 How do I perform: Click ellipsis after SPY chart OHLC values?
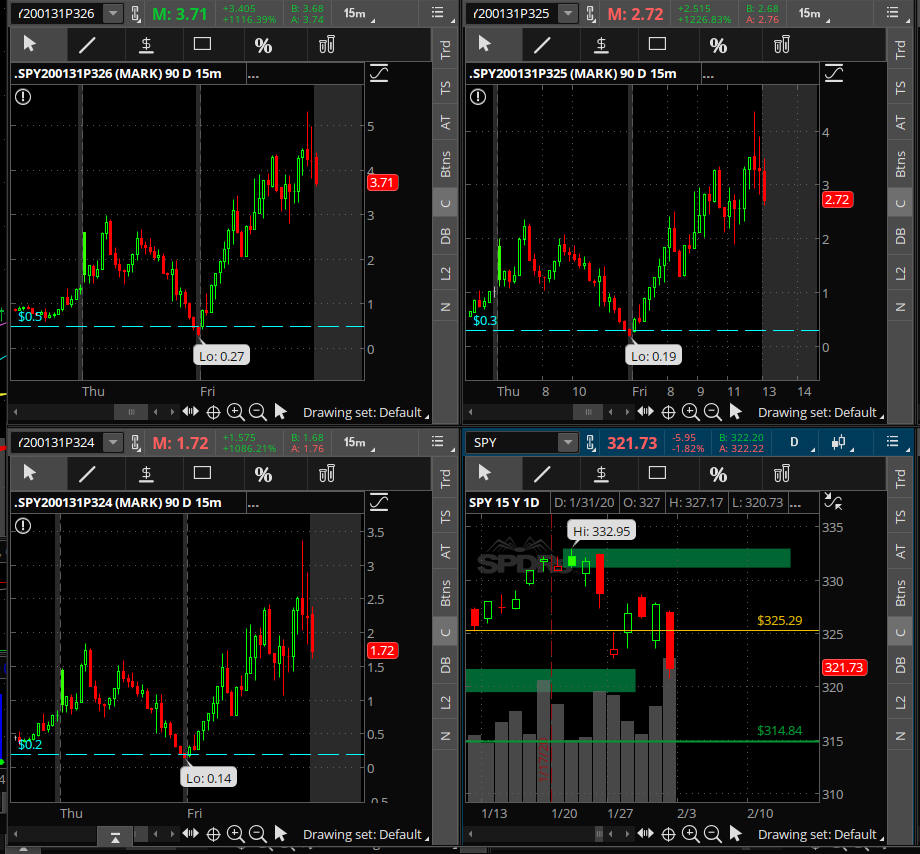[795, 503]
